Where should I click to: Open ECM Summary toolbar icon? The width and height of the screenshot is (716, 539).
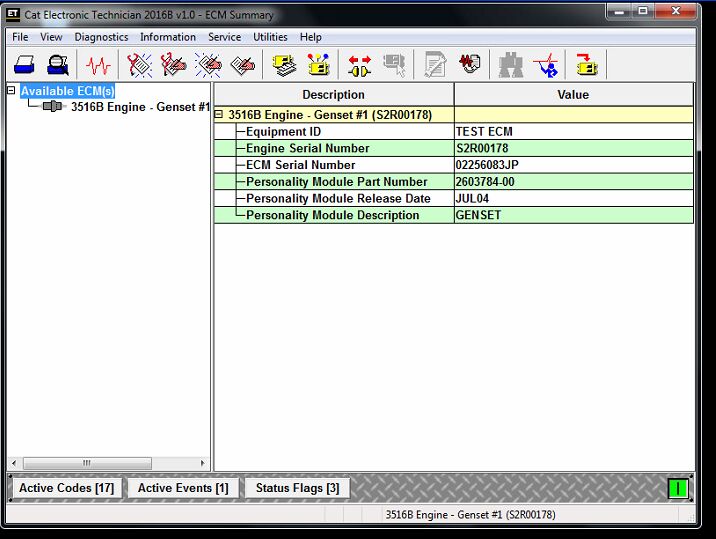pos(284,65)
